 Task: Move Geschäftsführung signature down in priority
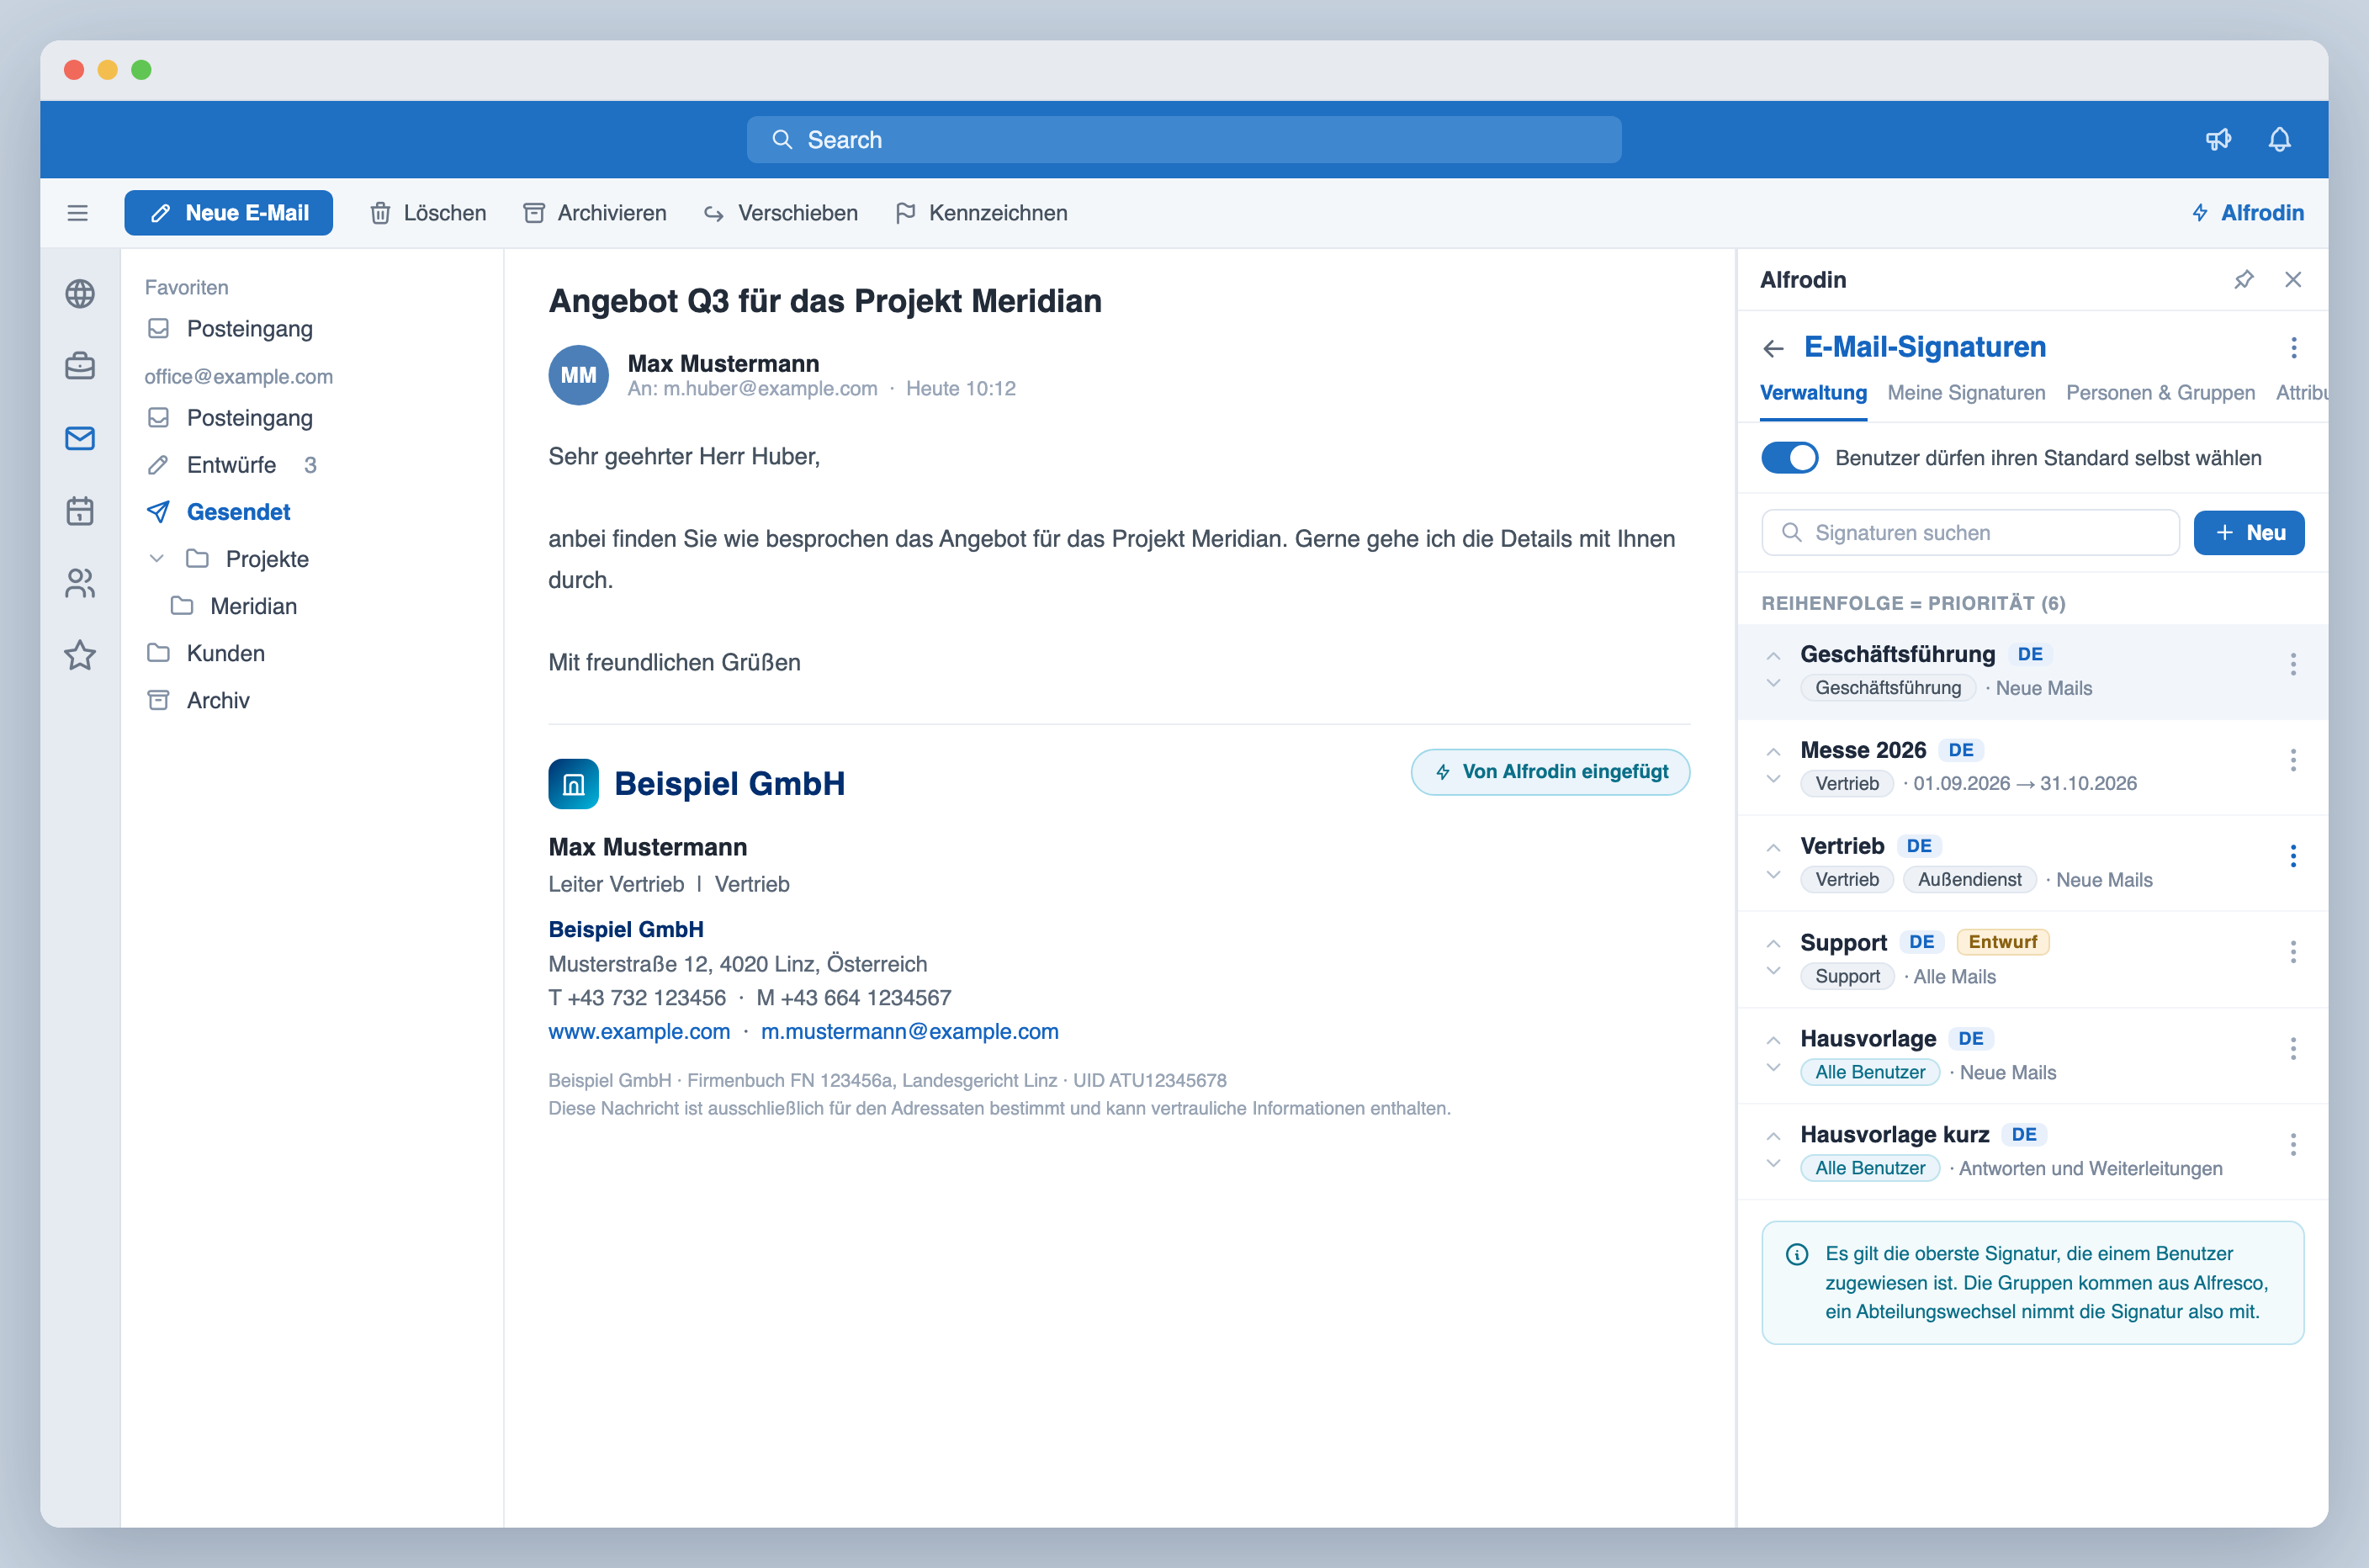(x=1773, y=683)
